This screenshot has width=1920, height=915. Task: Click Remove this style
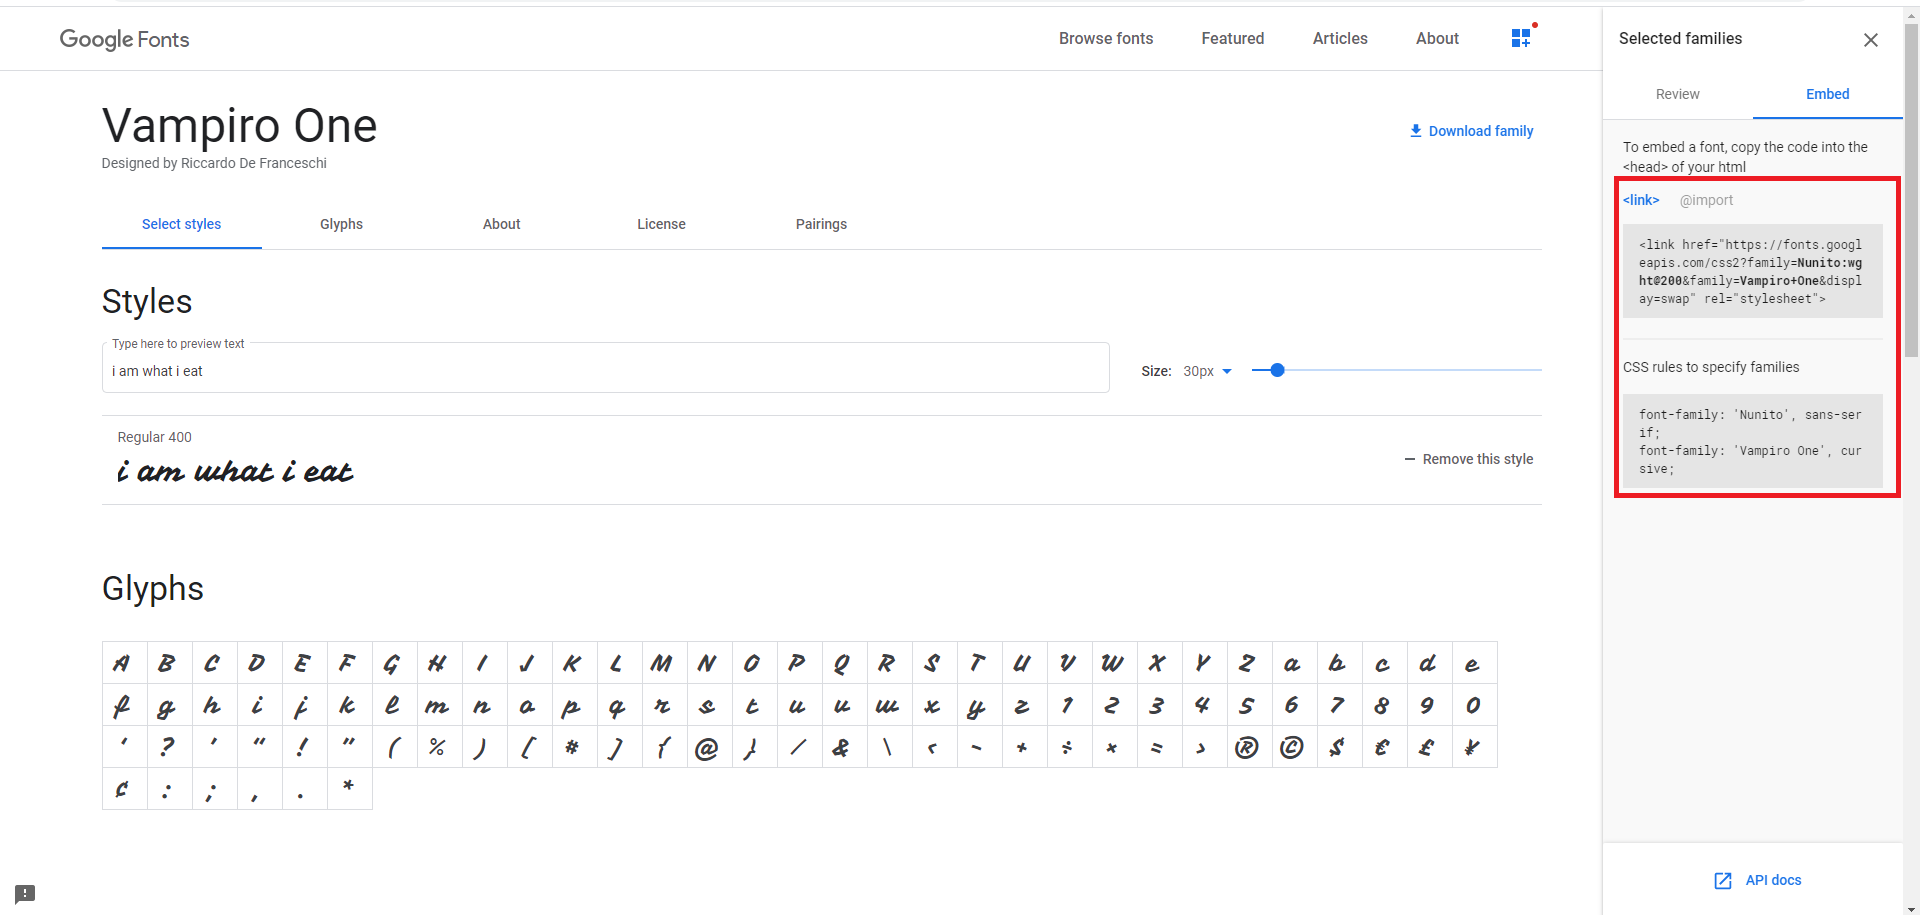(x=1468, y=459)
